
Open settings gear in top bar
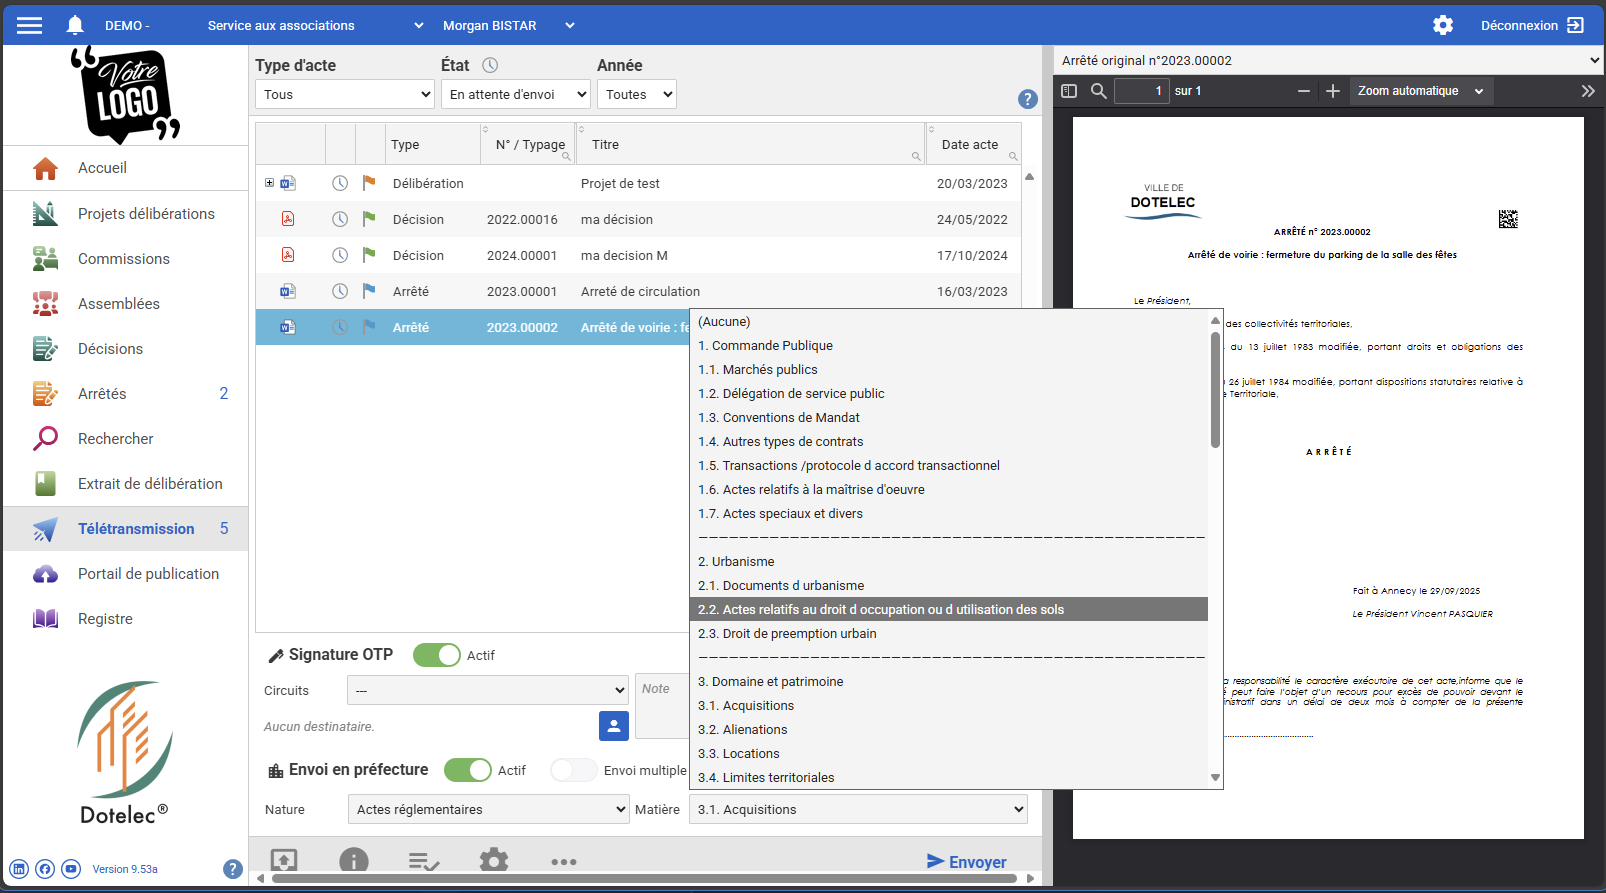click(x=1442, y=25)
